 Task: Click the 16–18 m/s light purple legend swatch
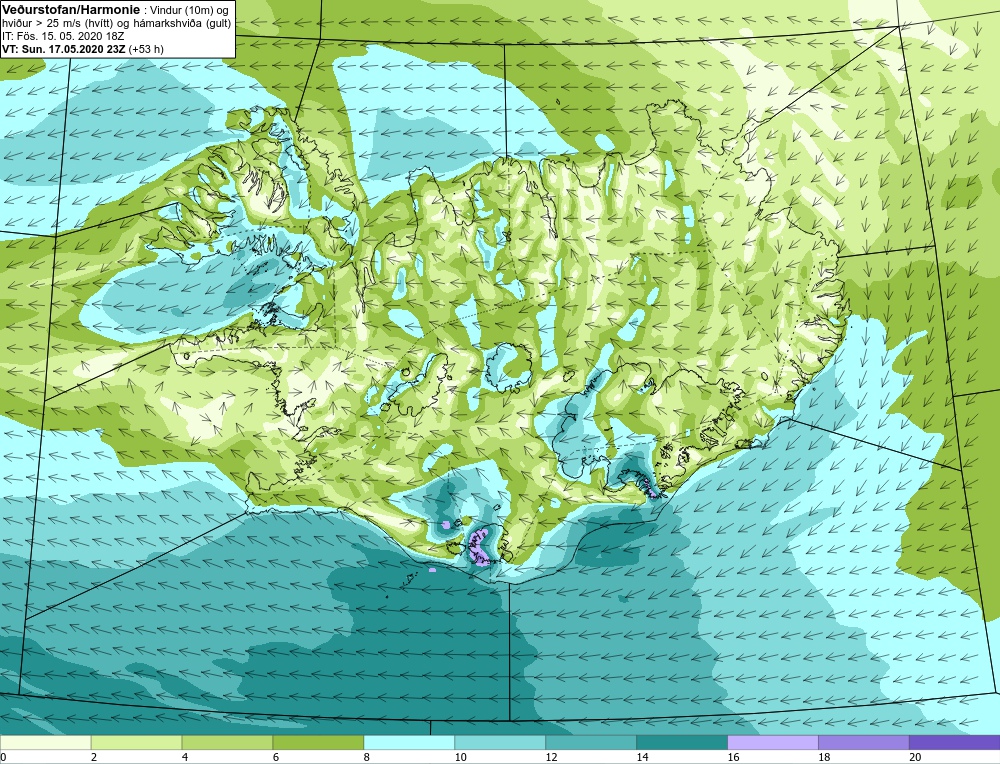click(x=773, y=743)
